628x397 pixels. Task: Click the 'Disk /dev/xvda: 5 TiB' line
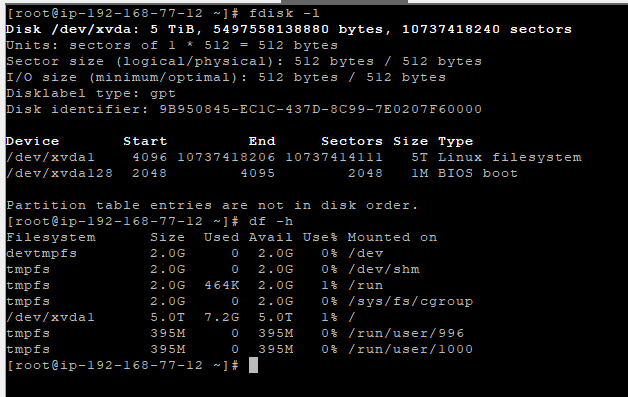[x=288, y=29]
